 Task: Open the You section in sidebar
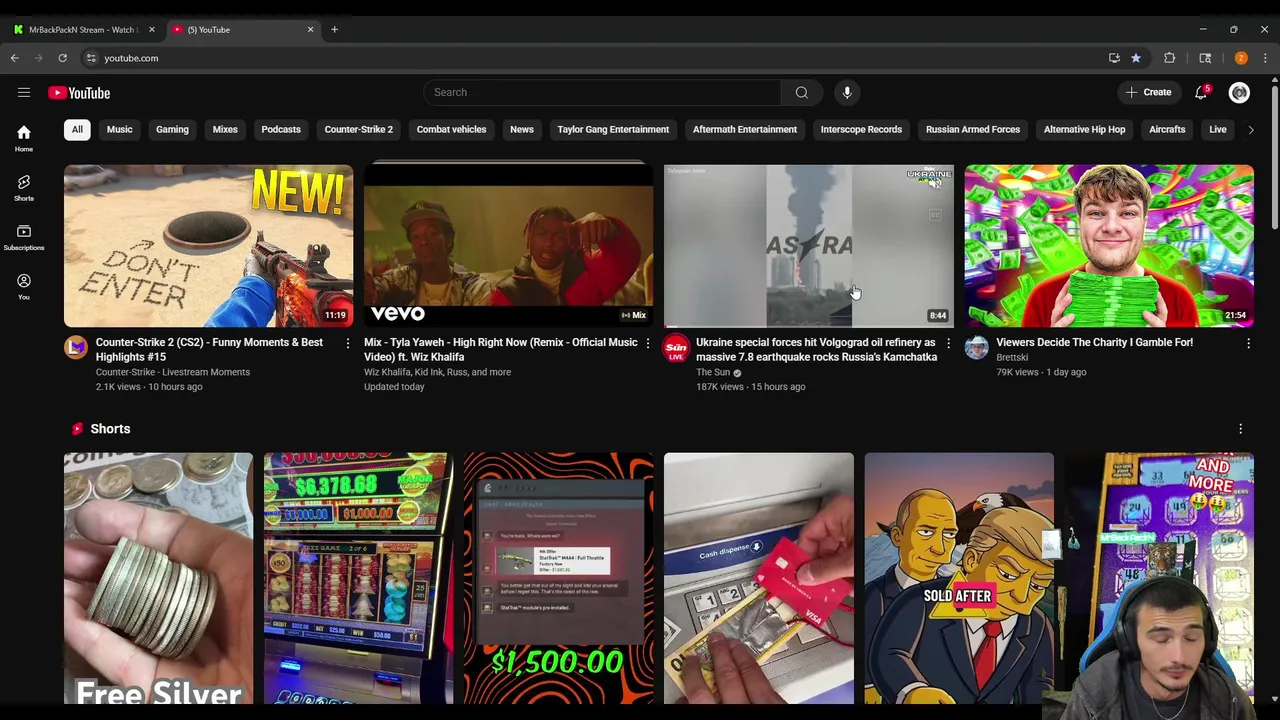(x=24, y=286)
